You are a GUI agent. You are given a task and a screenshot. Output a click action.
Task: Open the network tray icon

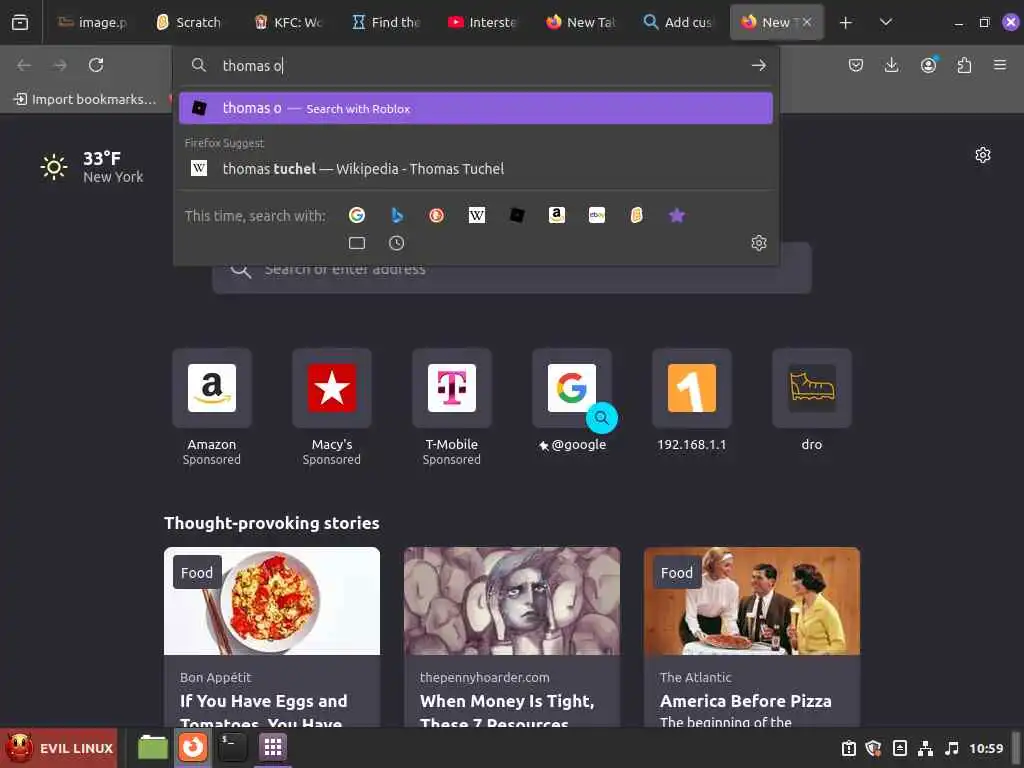pos(925,748)
